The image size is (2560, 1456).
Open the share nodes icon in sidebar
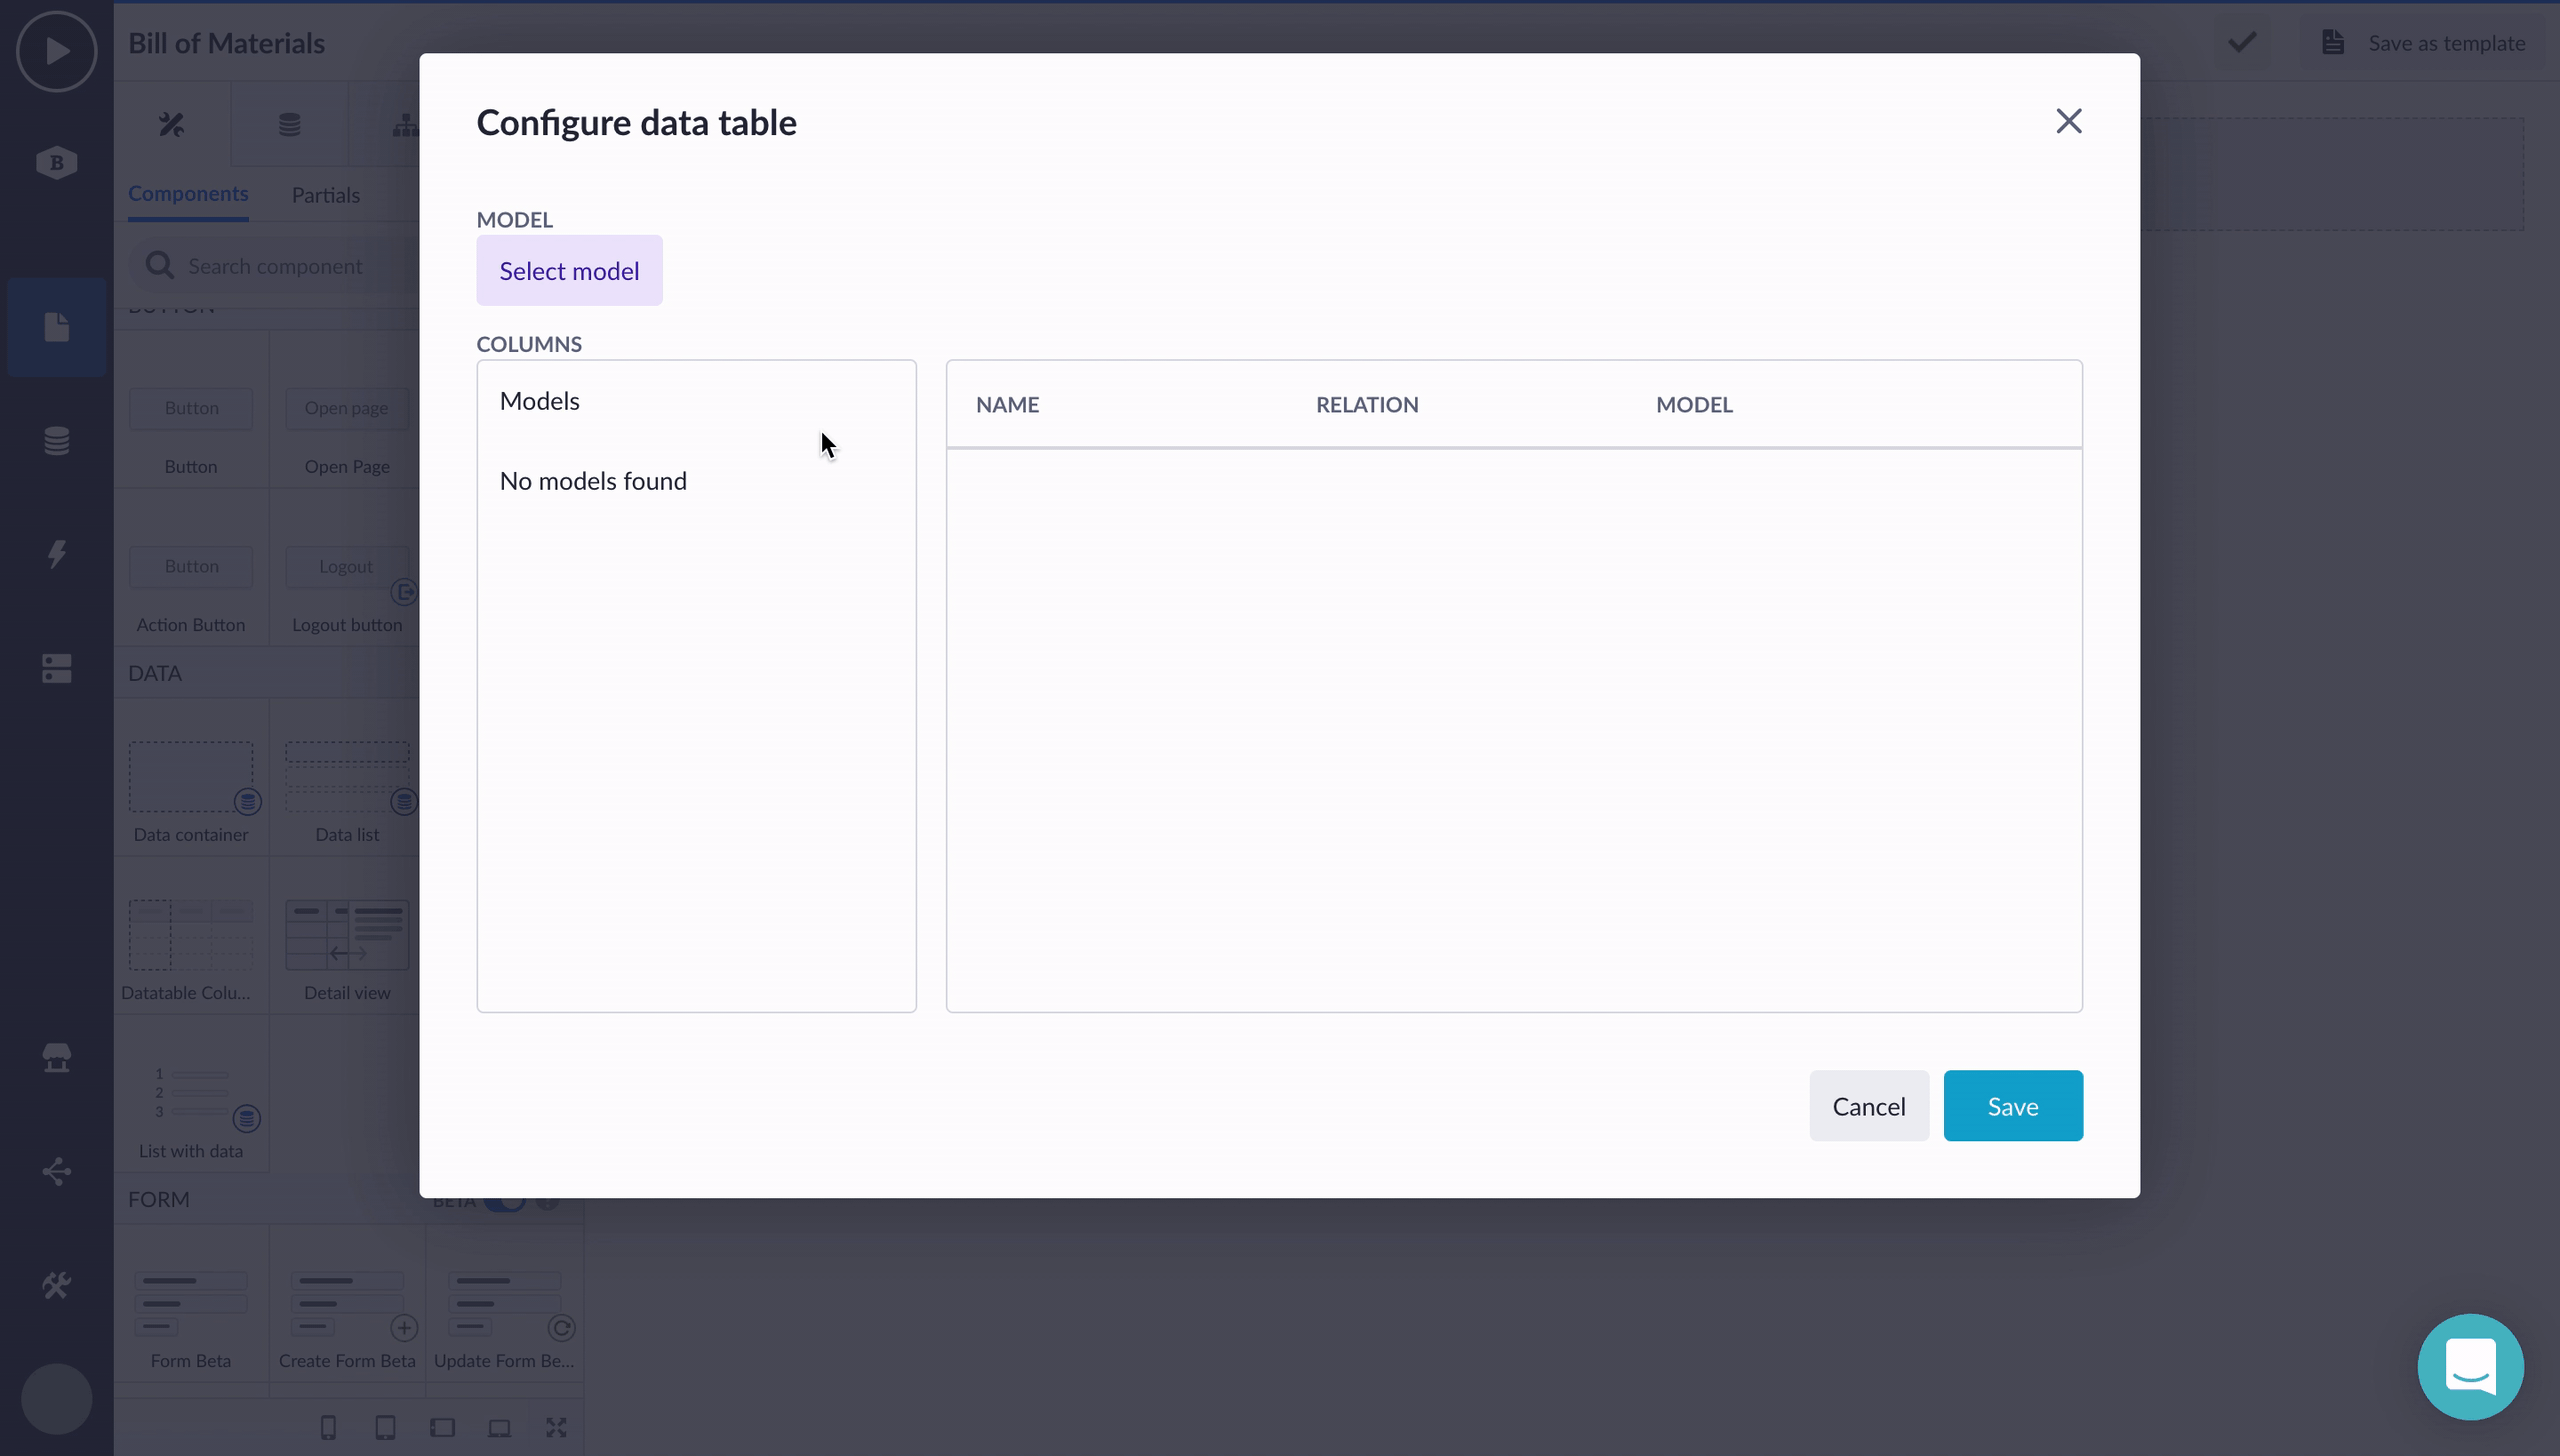[x=56, y=1171]
